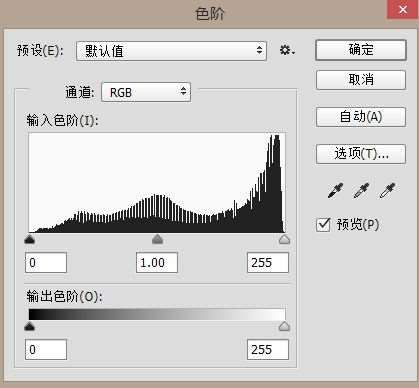419x388 pixels.
Task: Open the 通道 RGB channel dropdown
Action: (146, 92)
